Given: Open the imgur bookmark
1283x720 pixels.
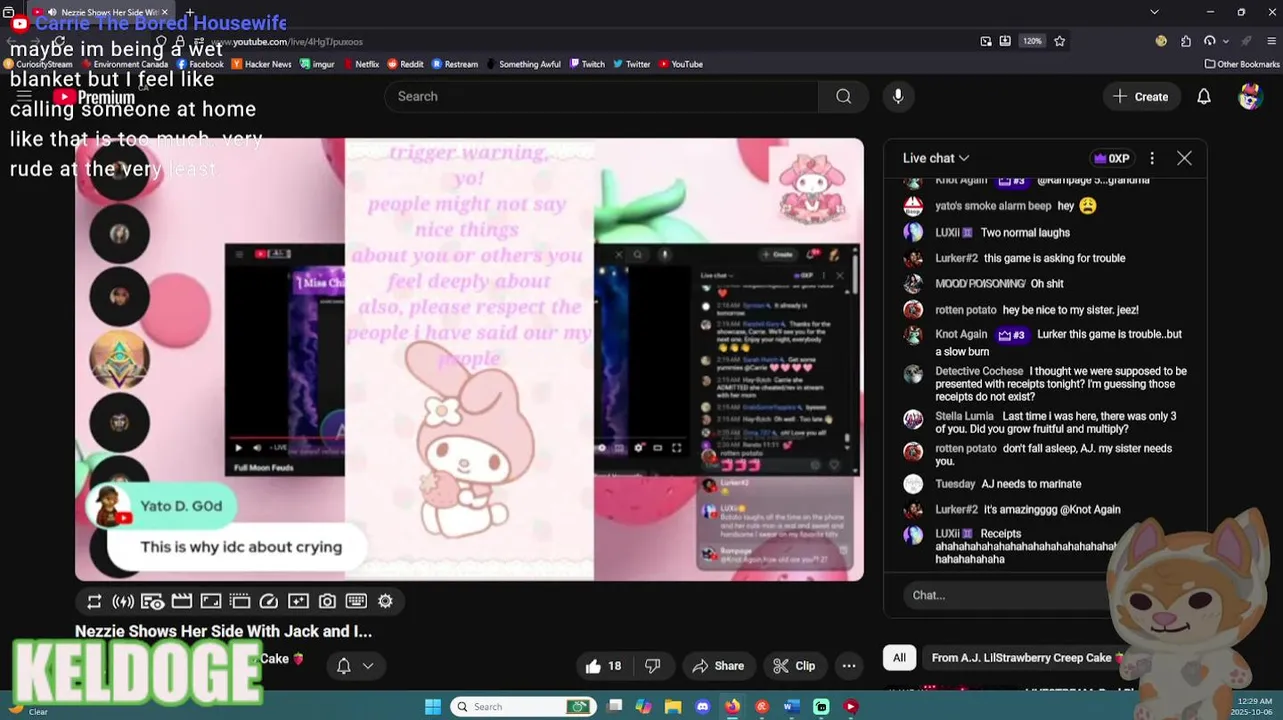Looking at the screenshot, I should tap(317, 64).
